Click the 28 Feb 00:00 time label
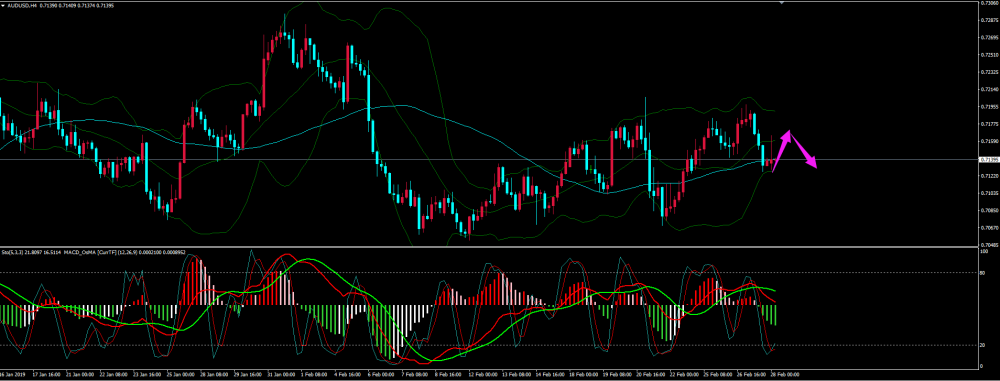 tap(785, 375)
